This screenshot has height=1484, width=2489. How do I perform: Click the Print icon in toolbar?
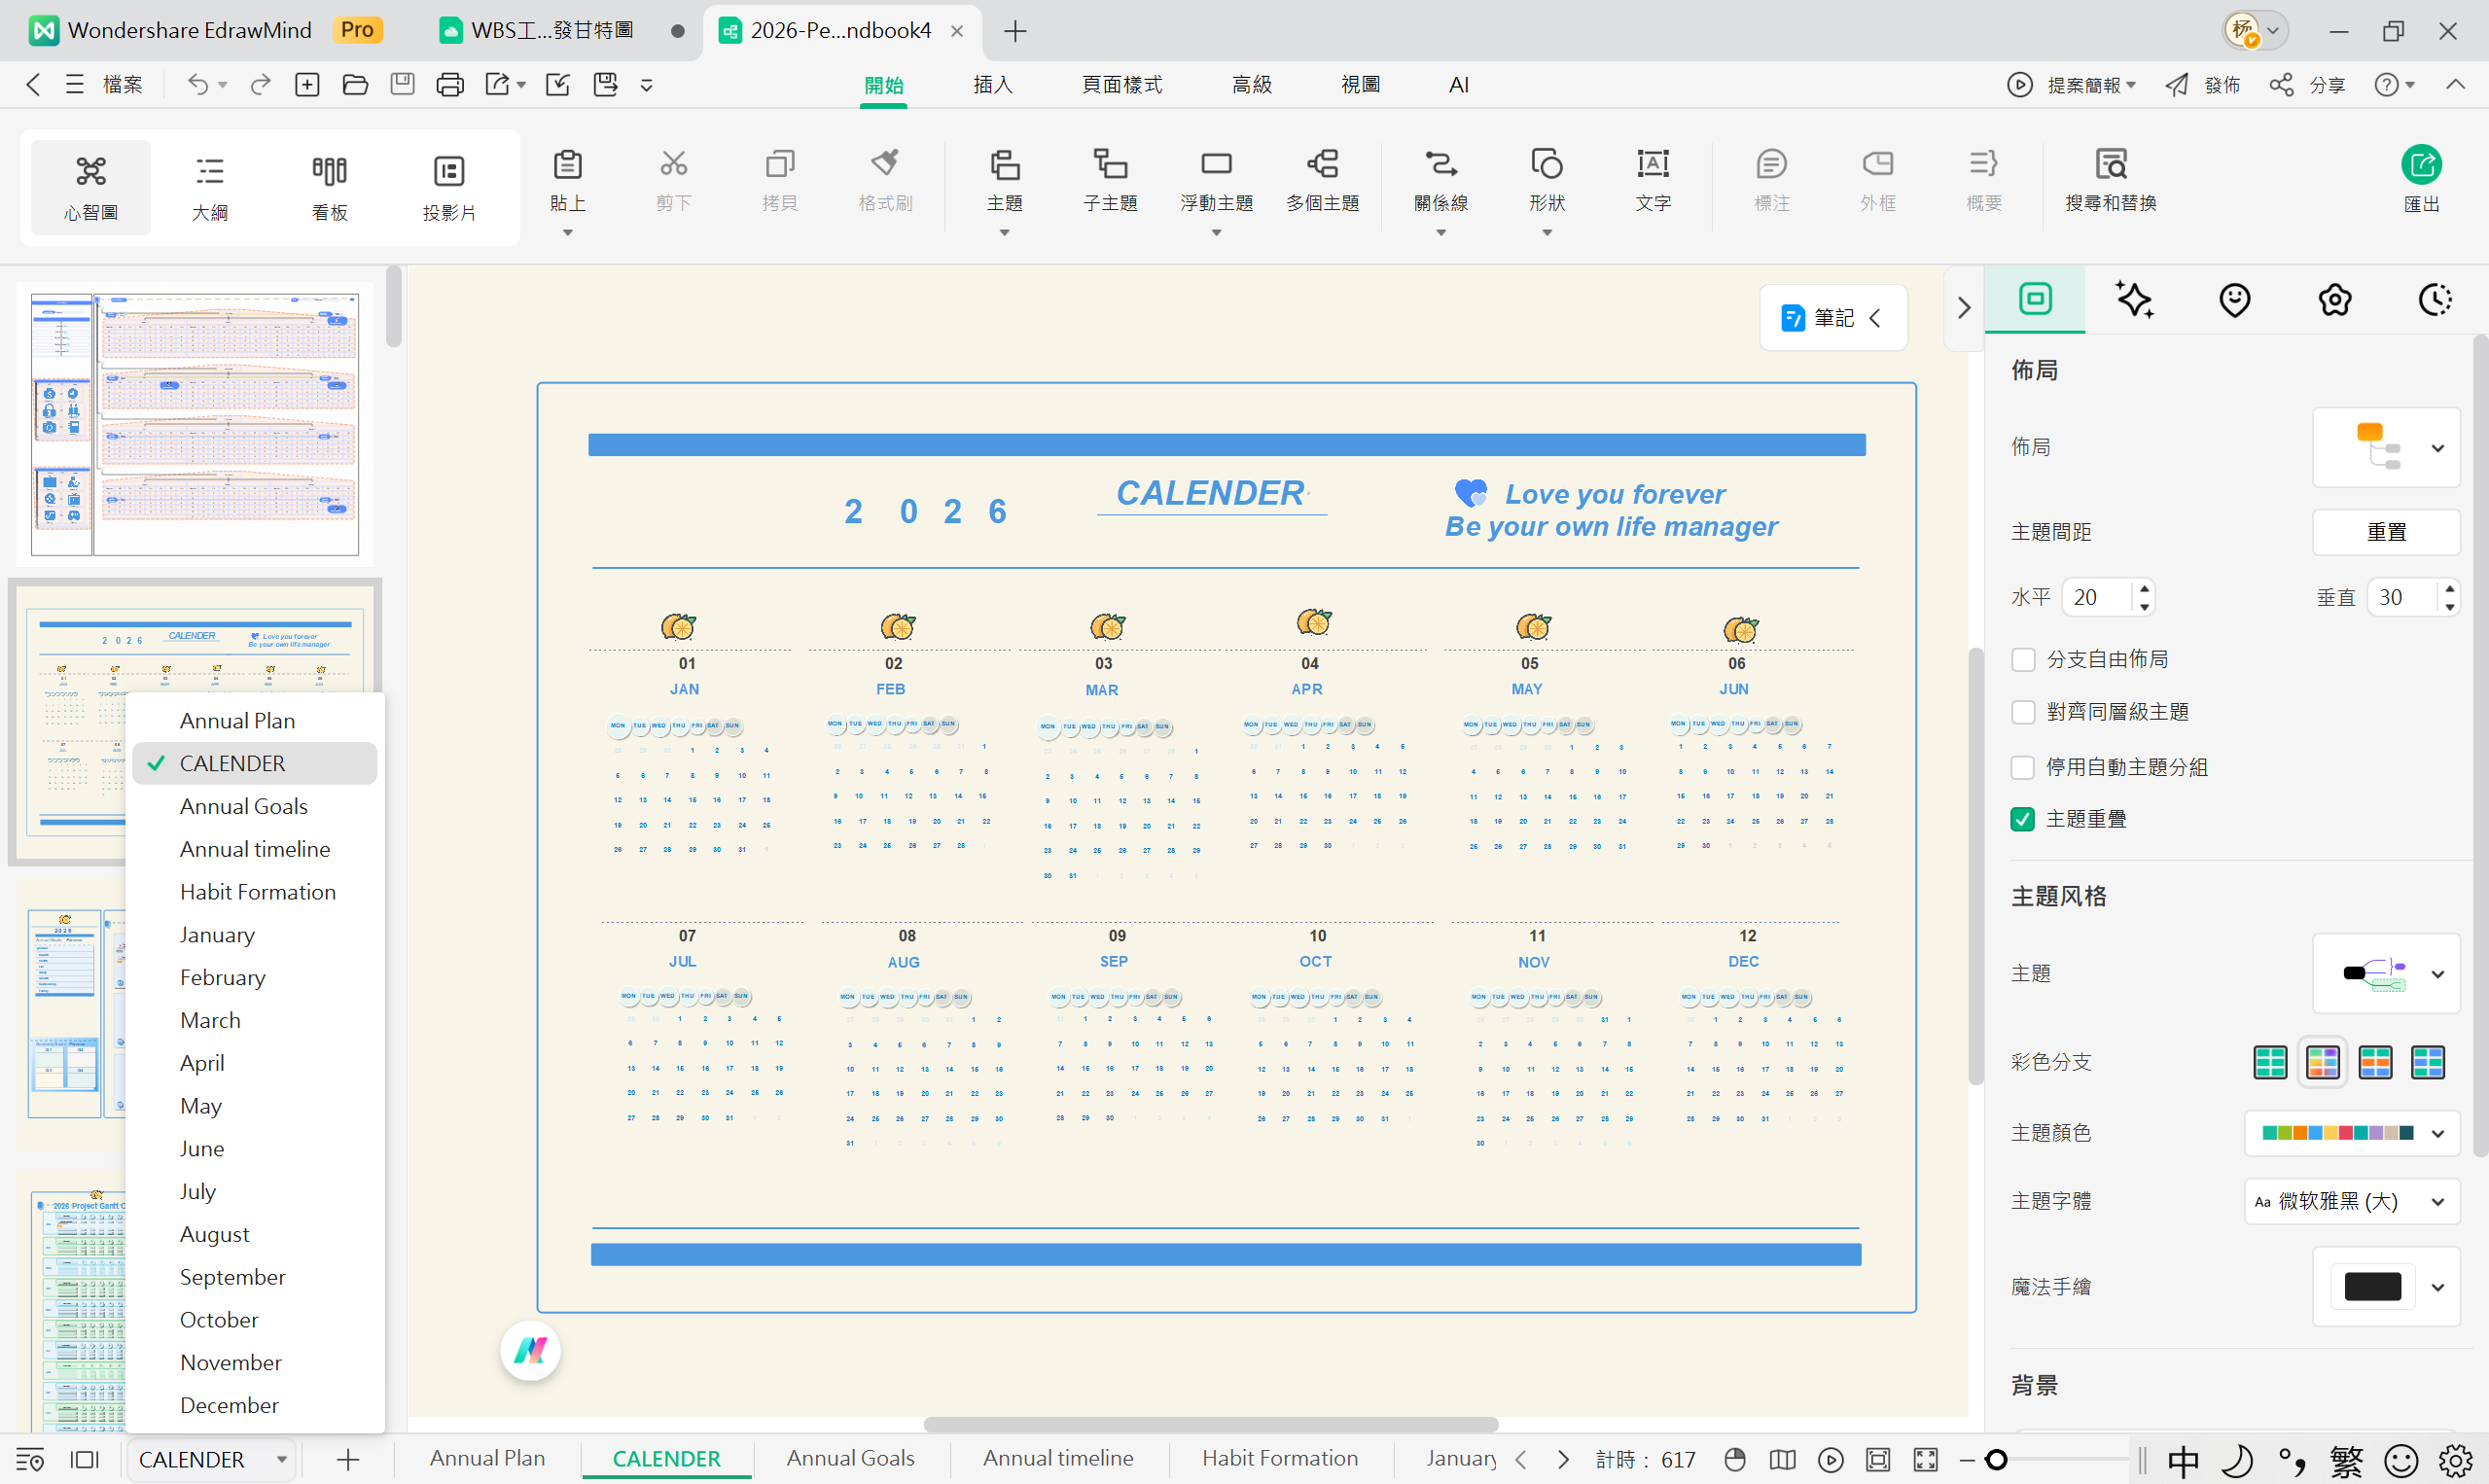click(x=450, y=85)
